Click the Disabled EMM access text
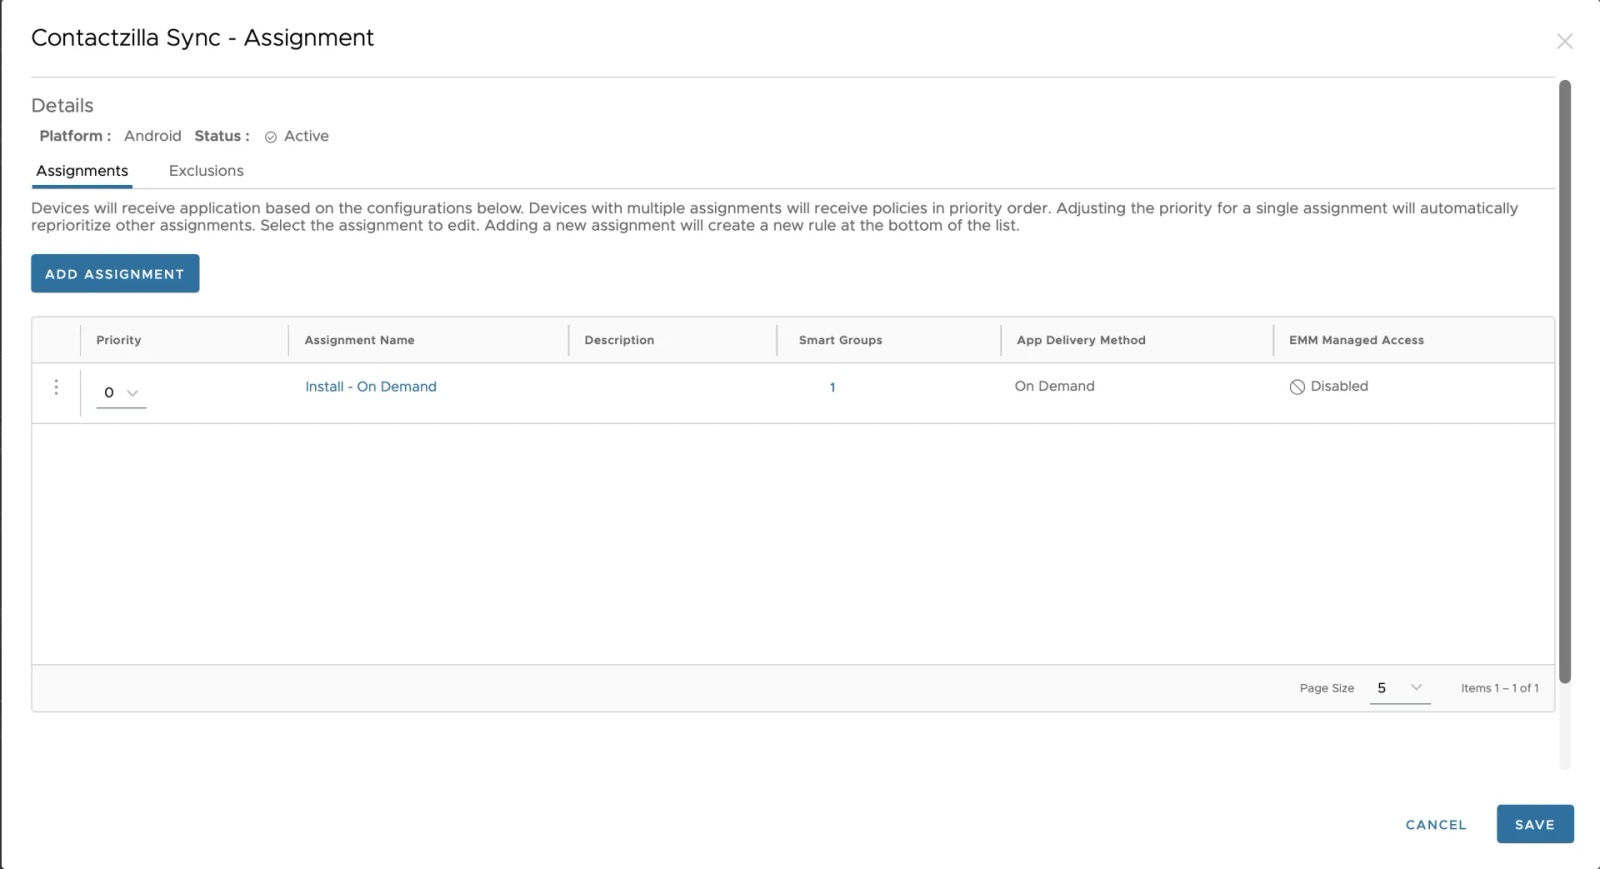1600x869 pixels. tap(1340, 386)
